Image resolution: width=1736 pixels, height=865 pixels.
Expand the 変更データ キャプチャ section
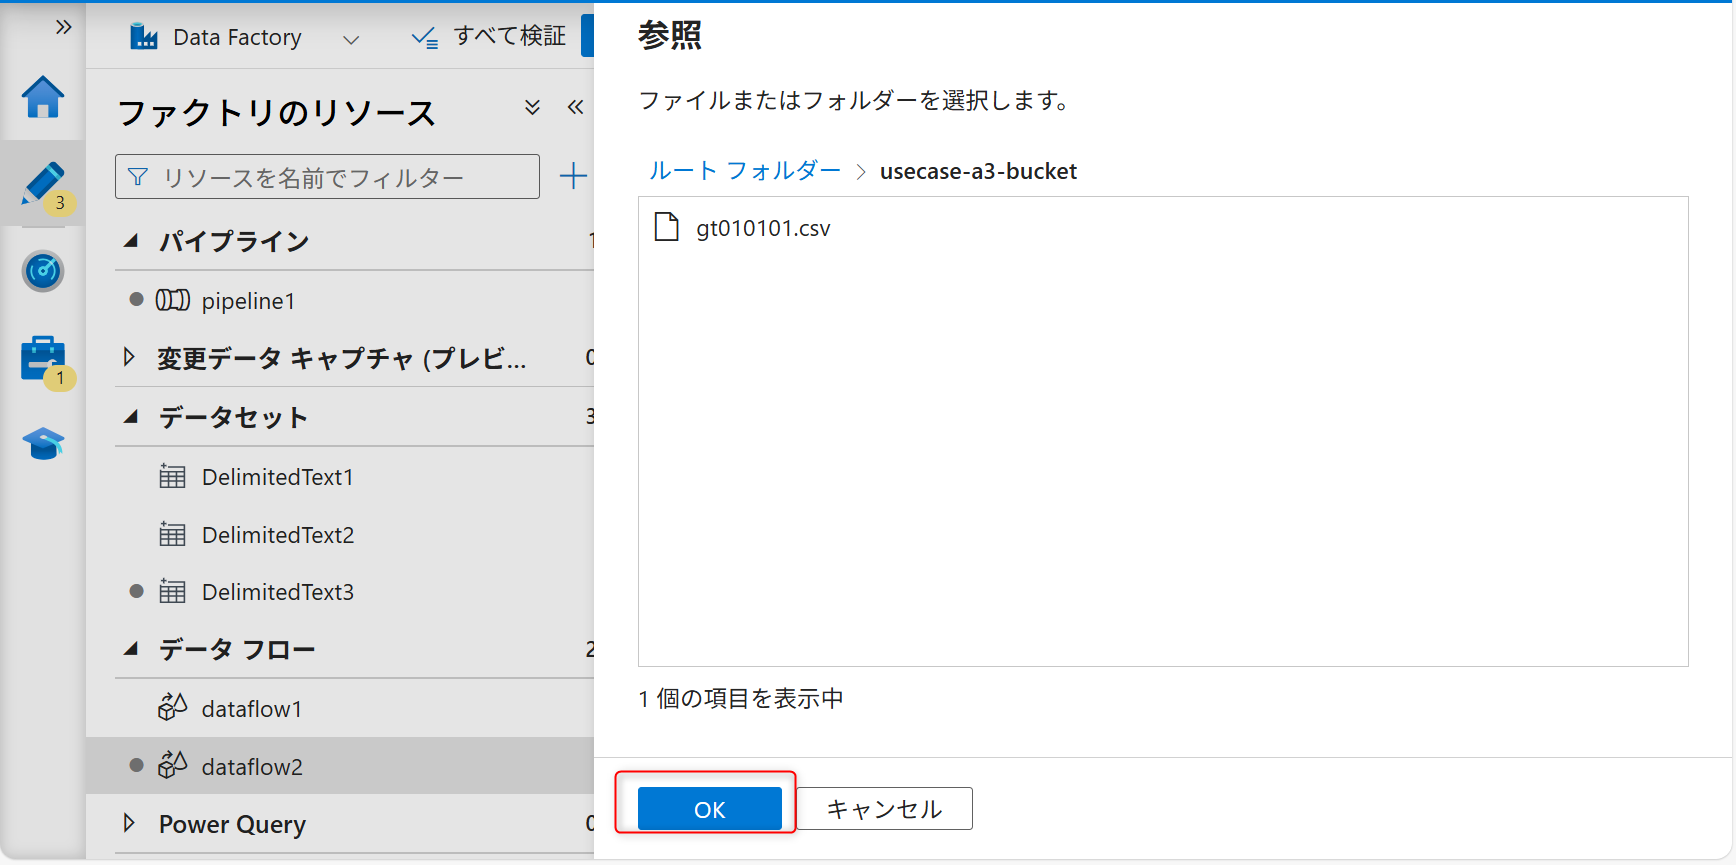[x=129, y=357]
